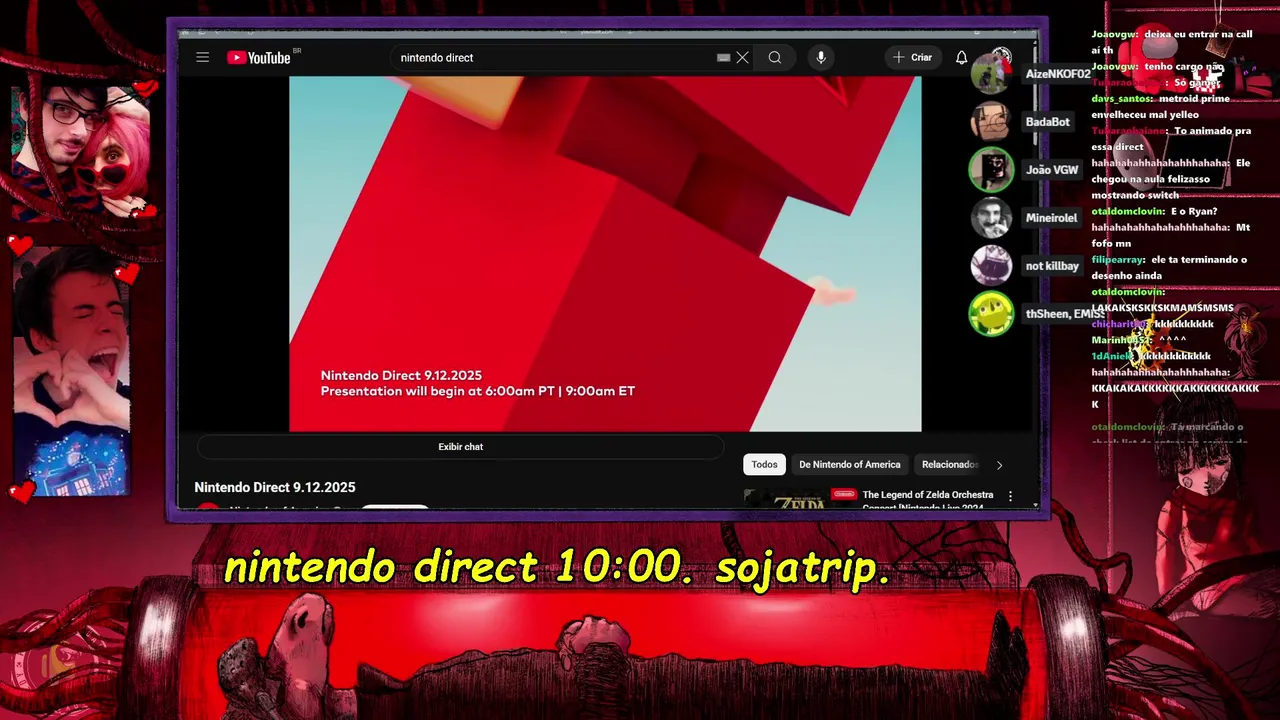Screen dimensions: 1280x720
Task: Click the page scrollbar down arrow
Action: click(1035, 506)
